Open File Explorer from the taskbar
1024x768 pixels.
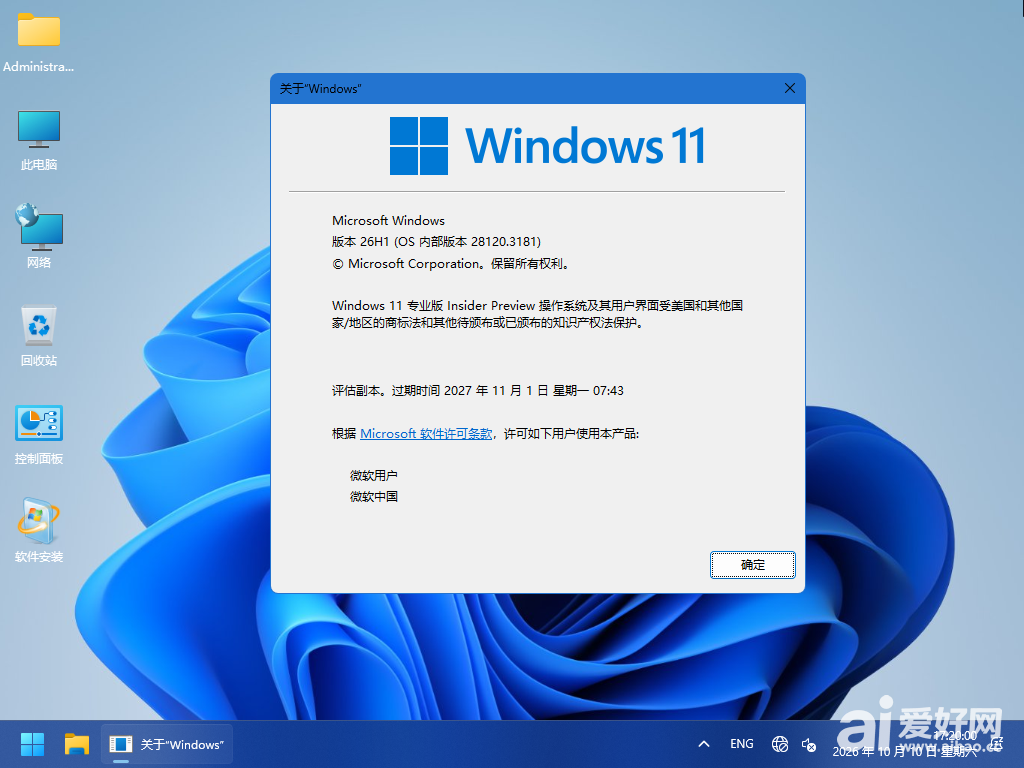[x=76, y=744]
